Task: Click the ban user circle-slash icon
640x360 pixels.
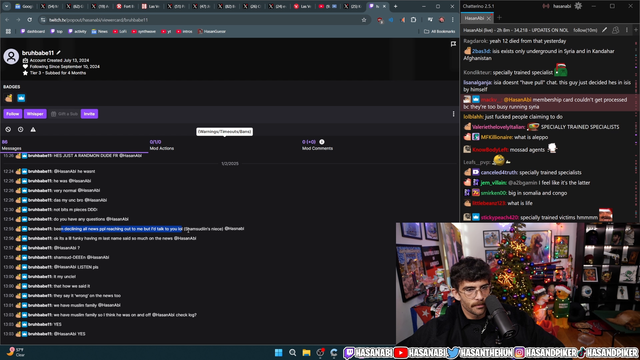Action: pyautogui.click(x=8, y=129)
